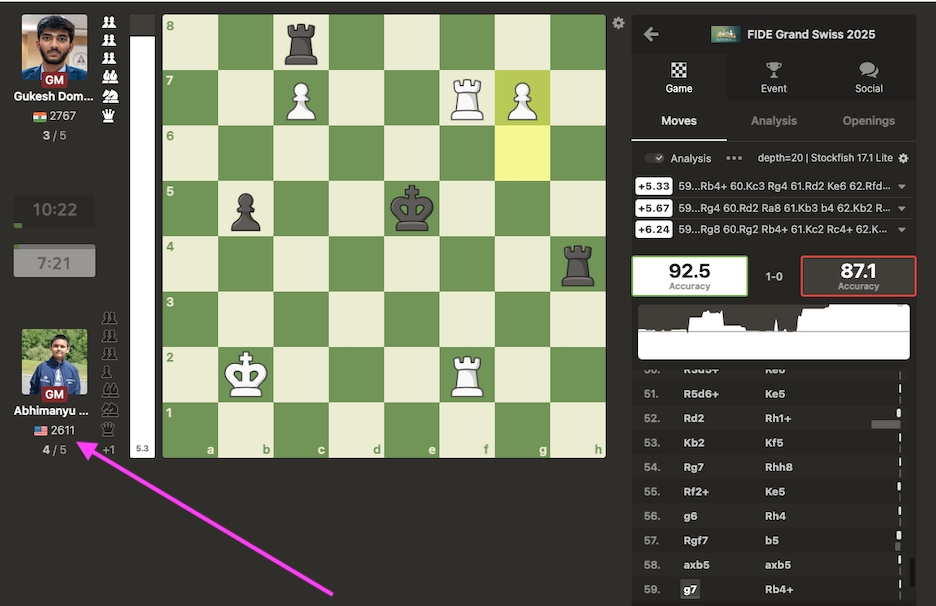
Task: Click the FIDE Grand Swiss tournament logo
Action: coord(725,34)
